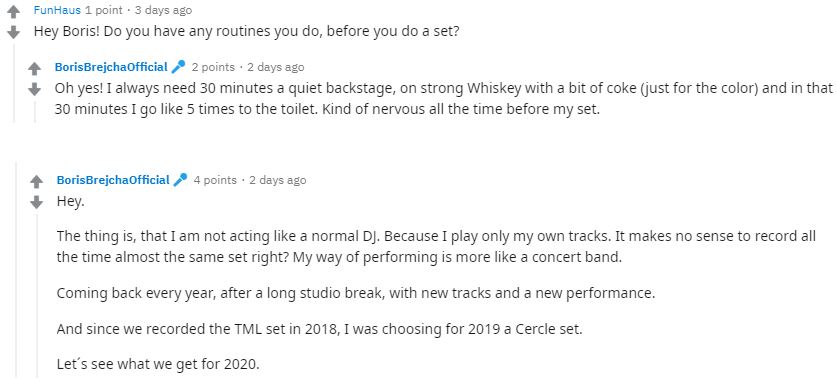Upvote Boris's reply about Whiskey backstage

(x=34, y=69)
